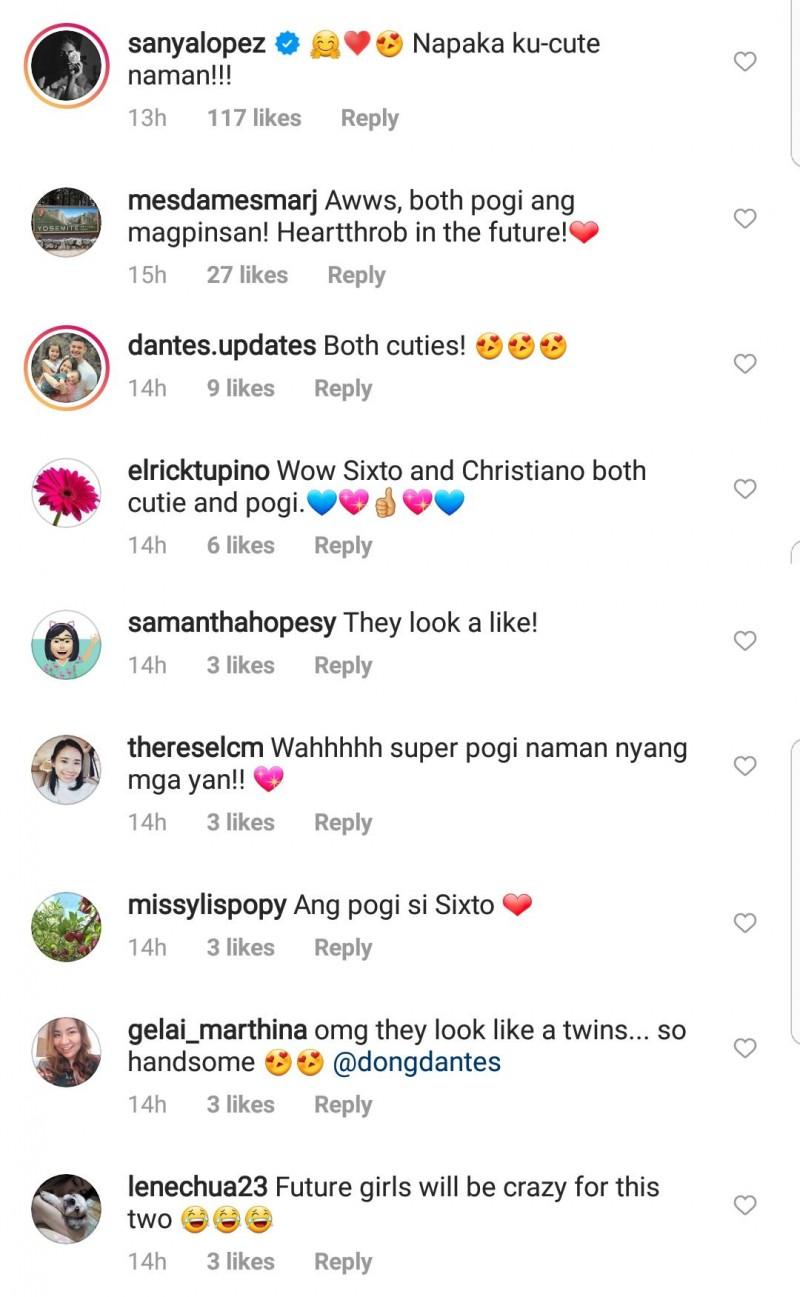The height and width of the screenshot is (1297, 800).
Task: Reply to sanyalopez's comment
Action: [x=369, y=118]
